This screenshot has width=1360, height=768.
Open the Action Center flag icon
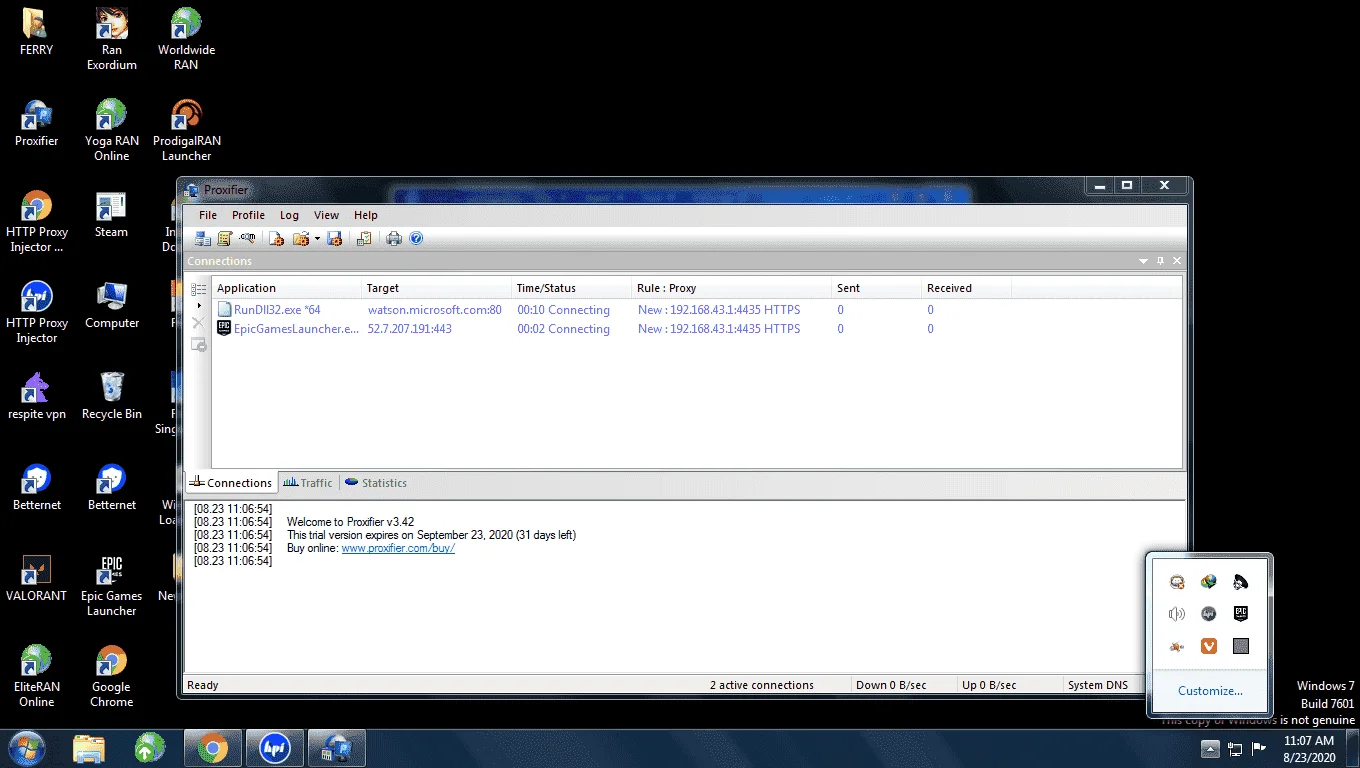(x=1259, y=748)
